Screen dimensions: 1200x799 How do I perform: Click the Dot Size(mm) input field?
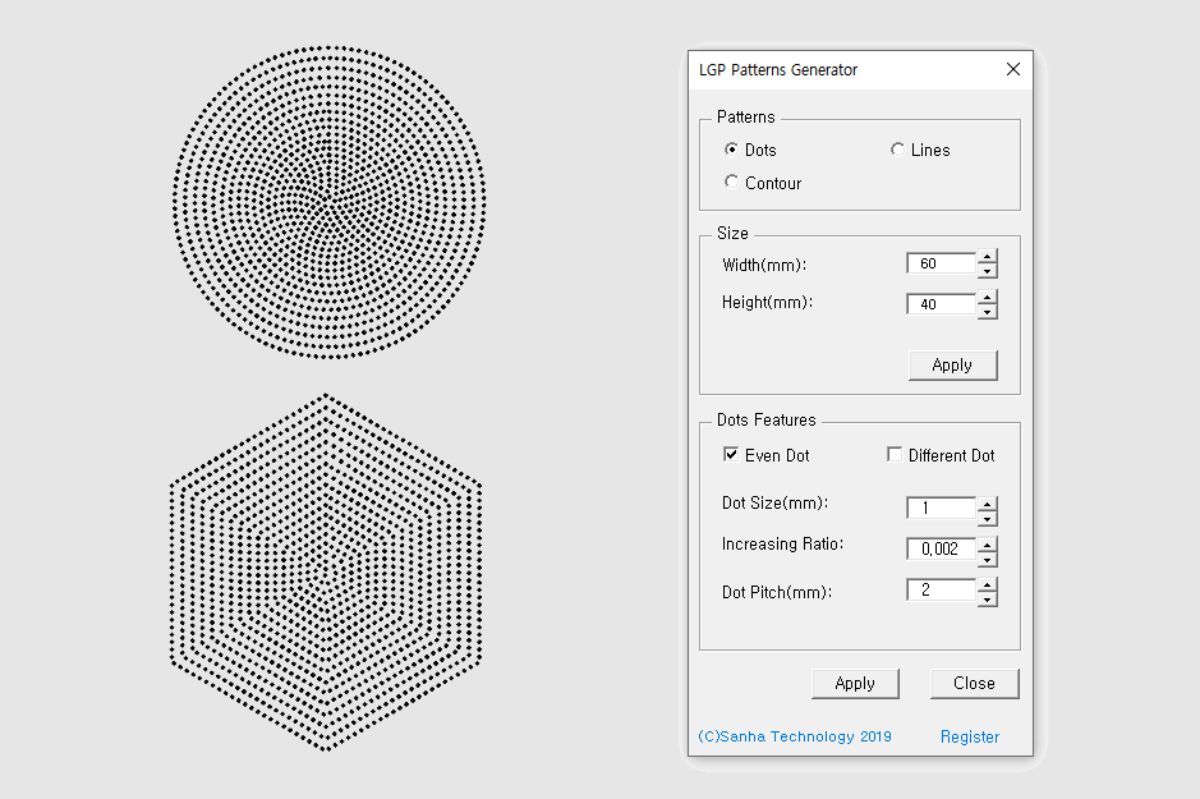(x=941, y=508)
